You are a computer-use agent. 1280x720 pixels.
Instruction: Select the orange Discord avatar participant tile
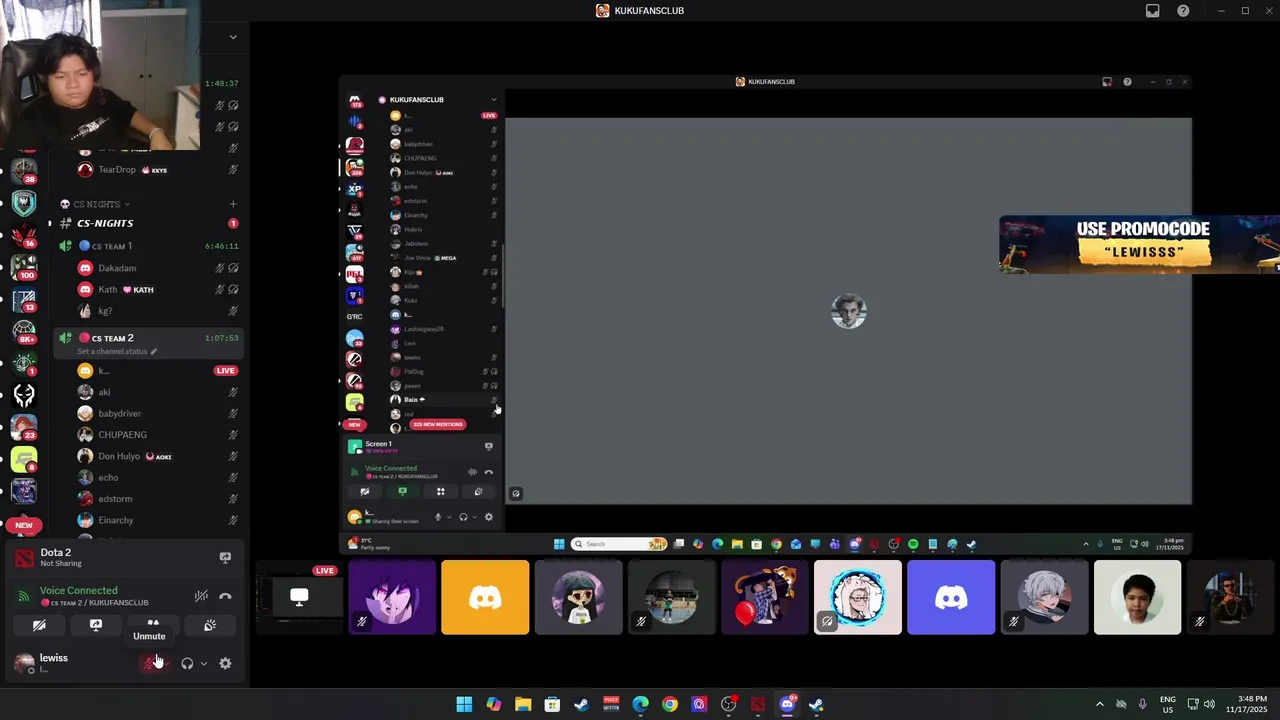485,597
